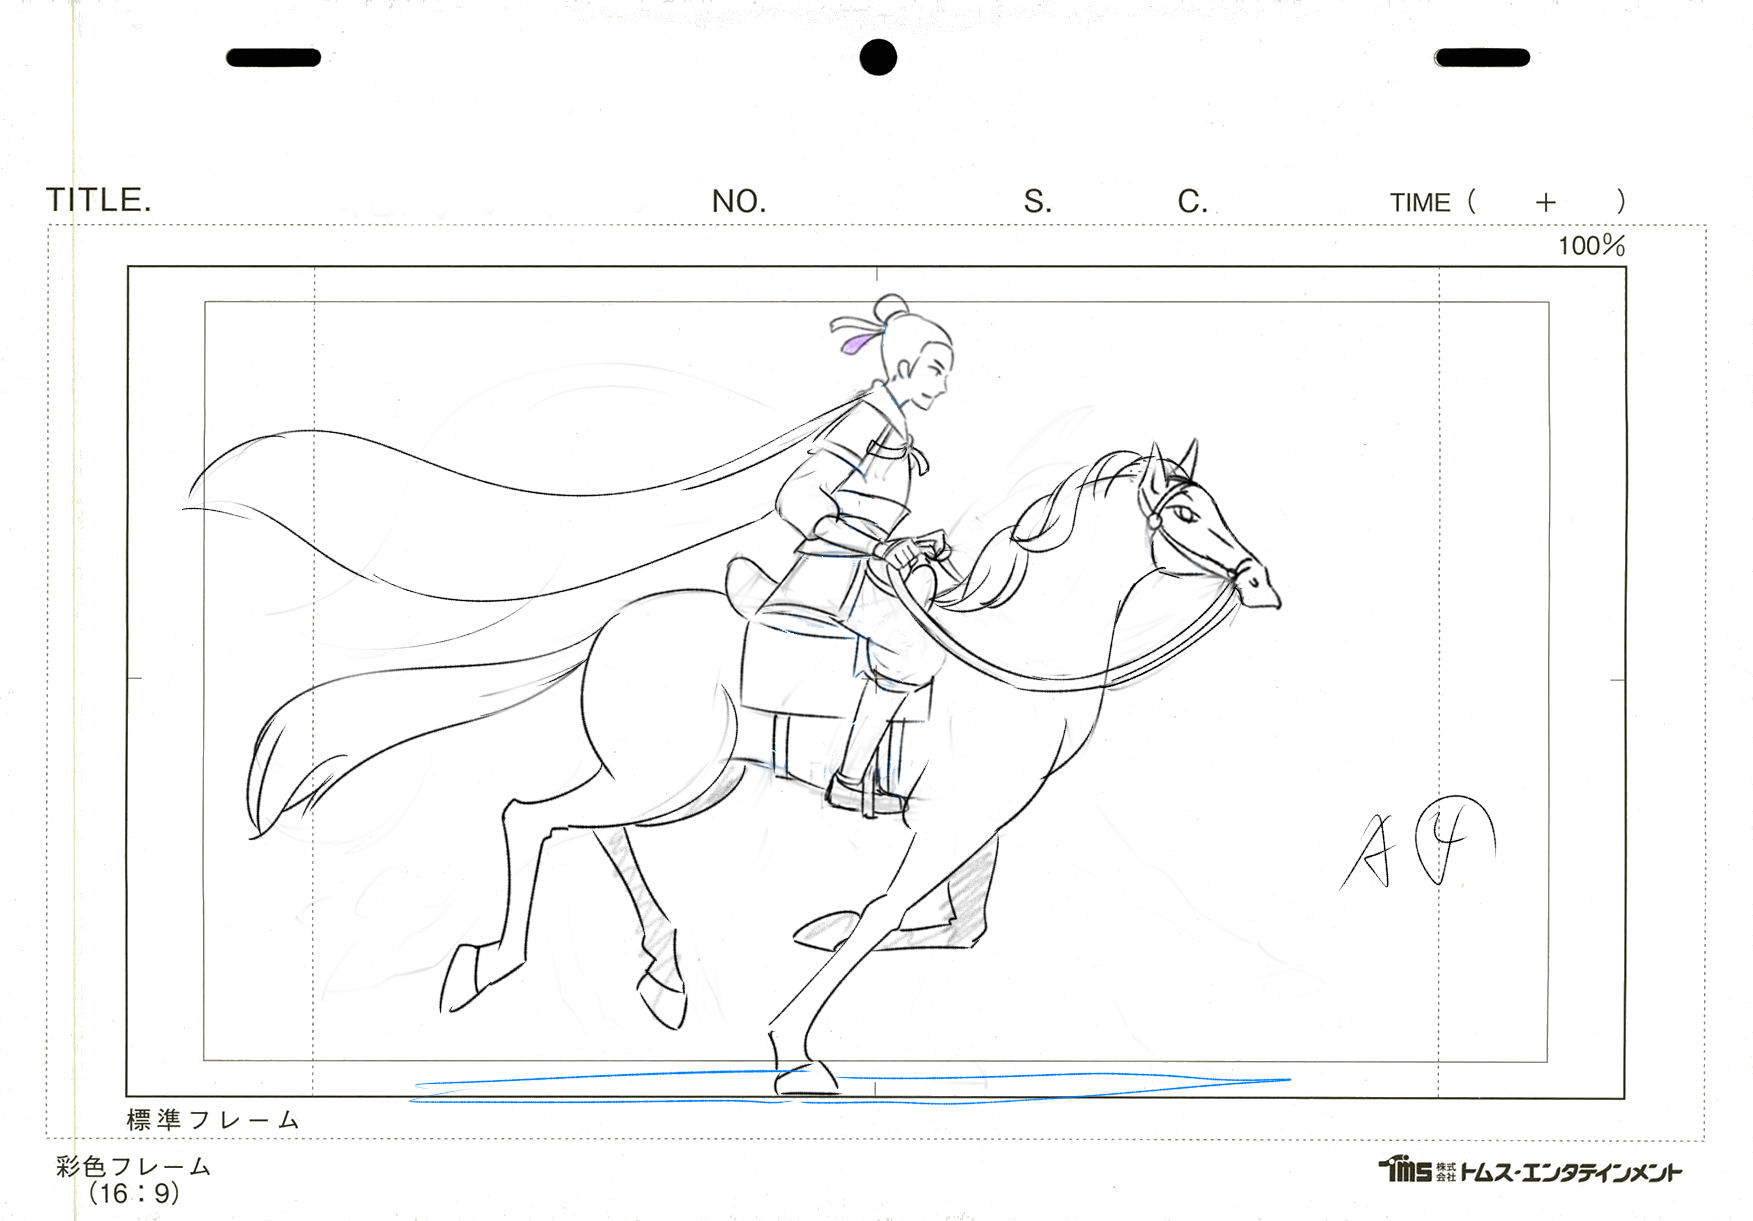Screen dimensions: 1753x1221
Task: Click the round center peg hole
Action: (x=878, y=57)
